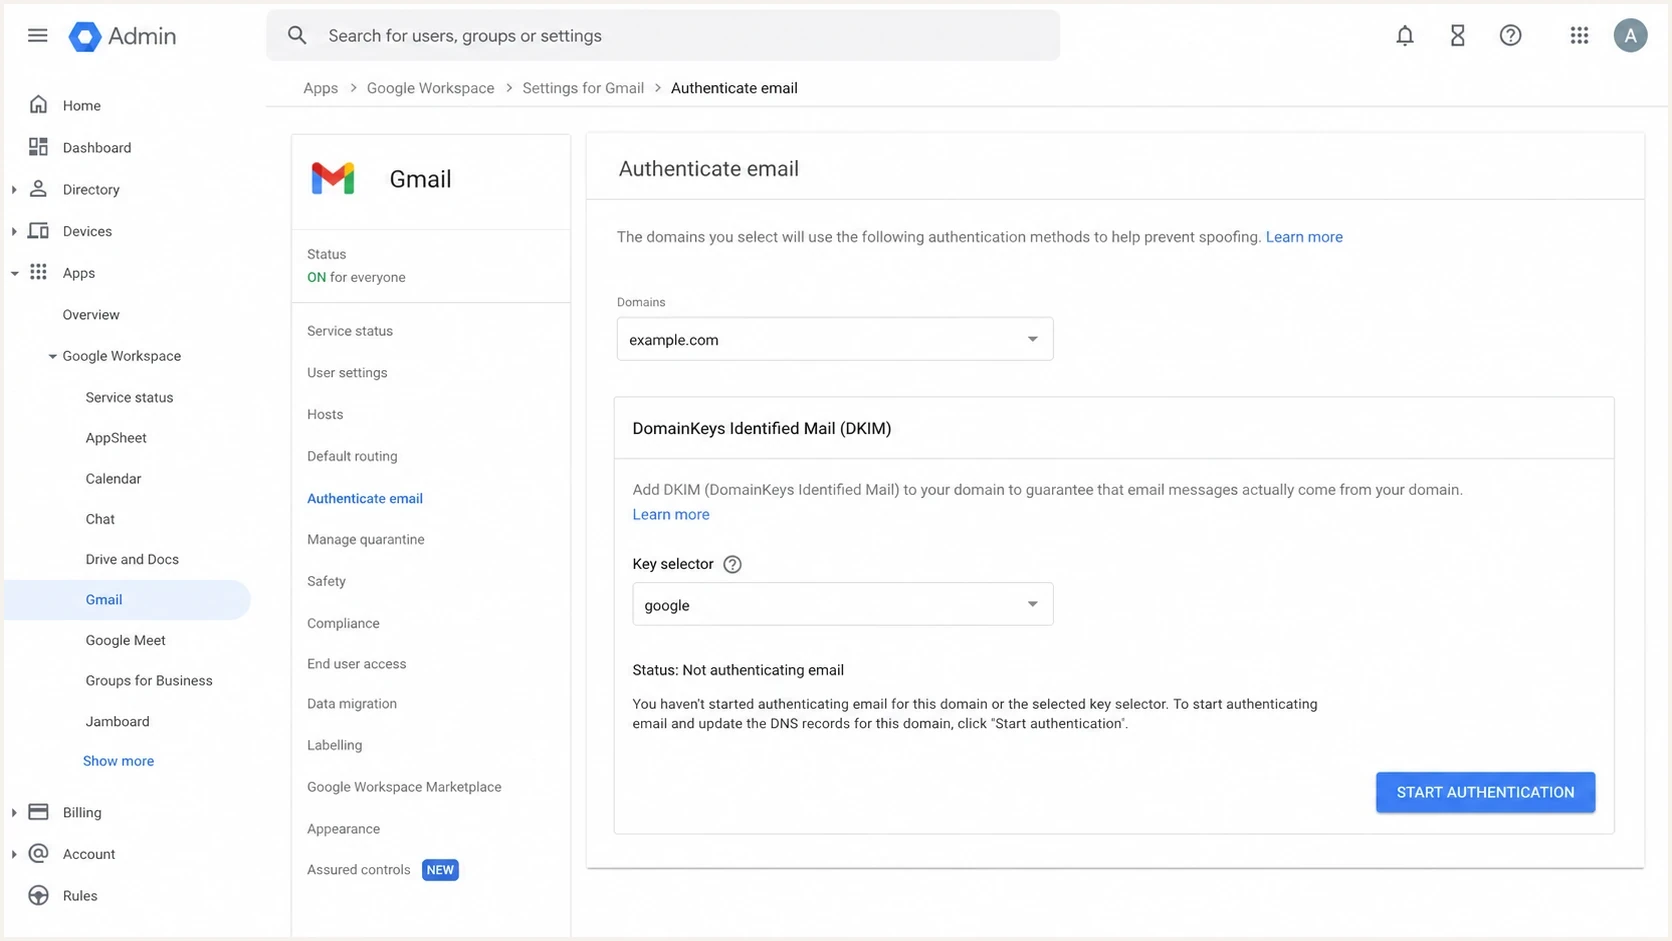Open Appearance settings
Image resolution: width=1672 pixels, height=941 pixels.
(343, 829)
